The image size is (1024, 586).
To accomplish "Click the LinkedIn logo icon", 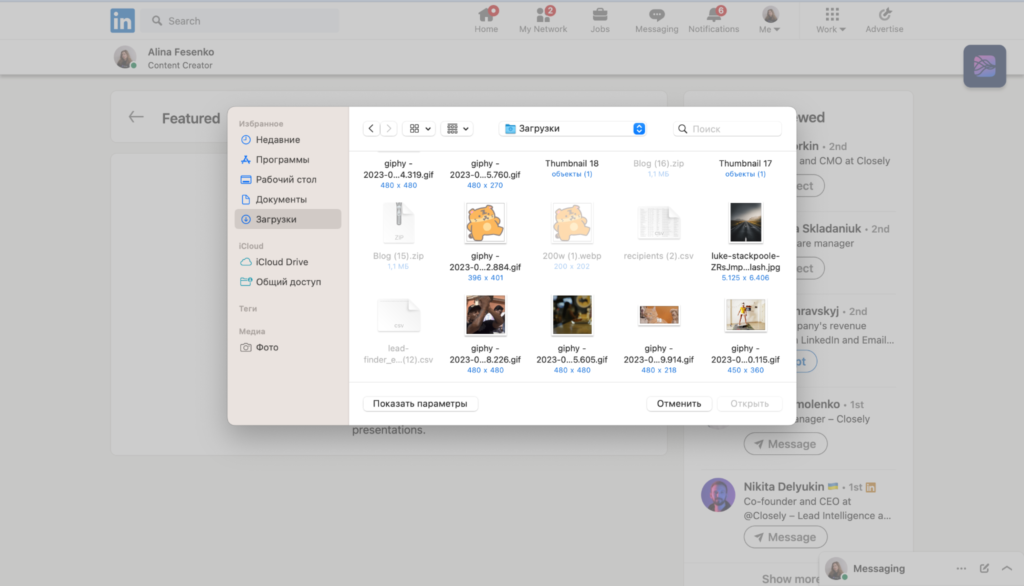I will [122, 20].
